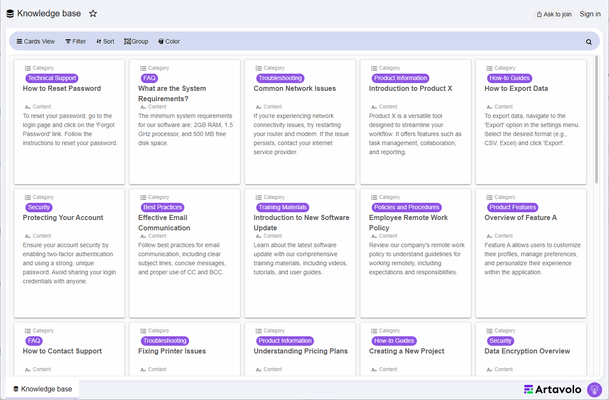Open the search magnifier icon
609x400 pixels.
point(589,42)
